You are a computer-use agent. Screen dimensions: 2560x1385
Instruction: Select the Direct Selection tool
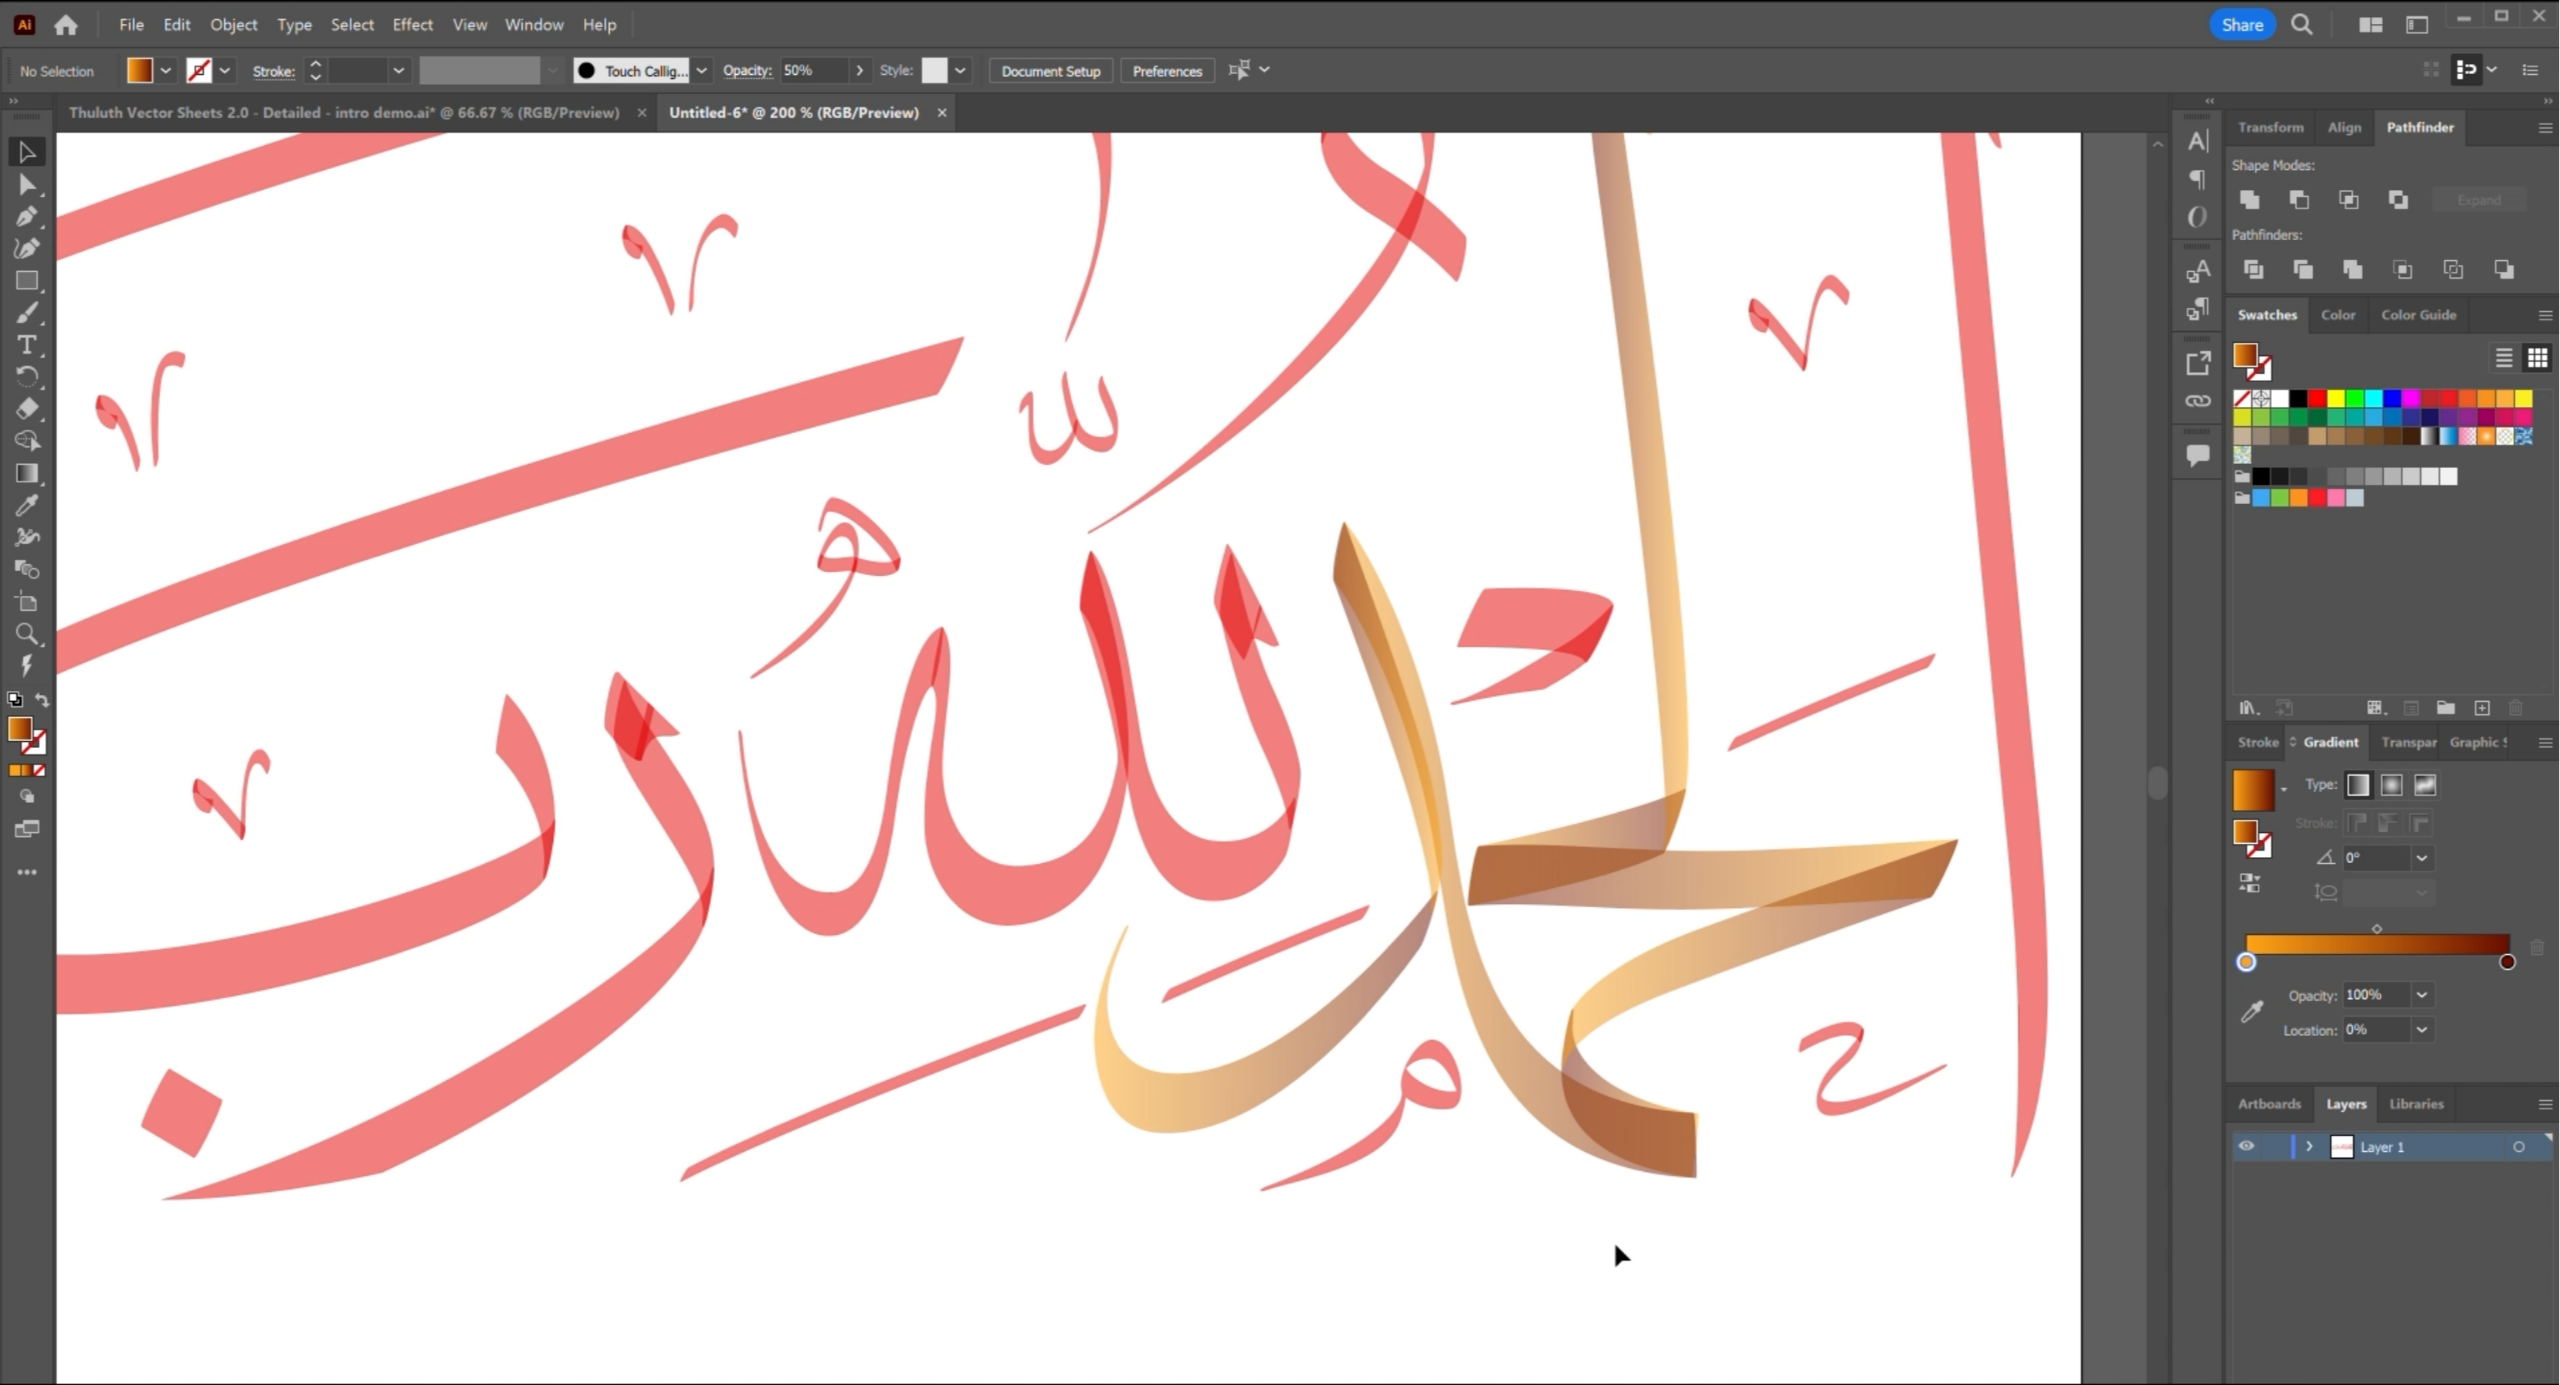coord(27,185)
